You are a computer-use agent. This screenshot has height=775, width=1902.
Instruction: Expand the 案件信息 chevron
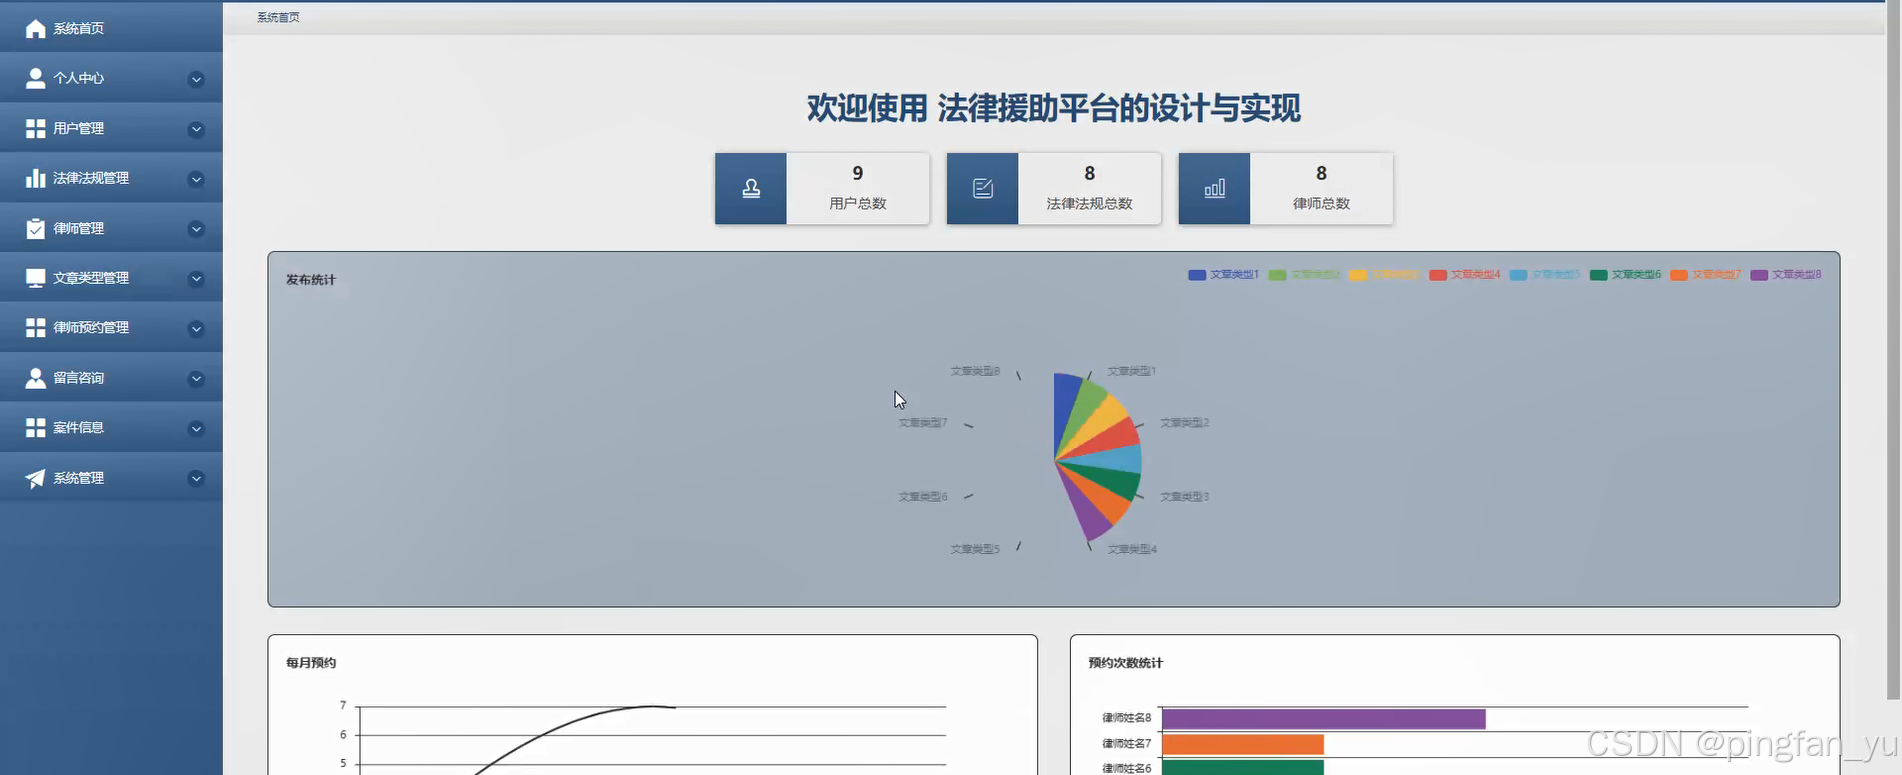click(x=197, y=429)
